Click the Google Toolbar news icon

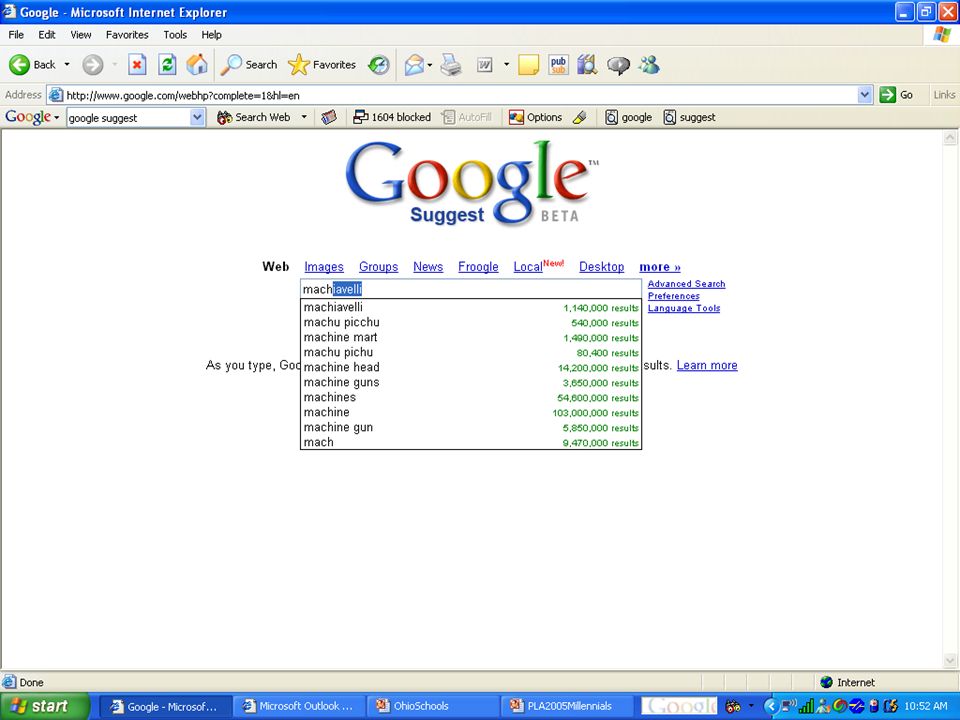(x=329, y=117)
